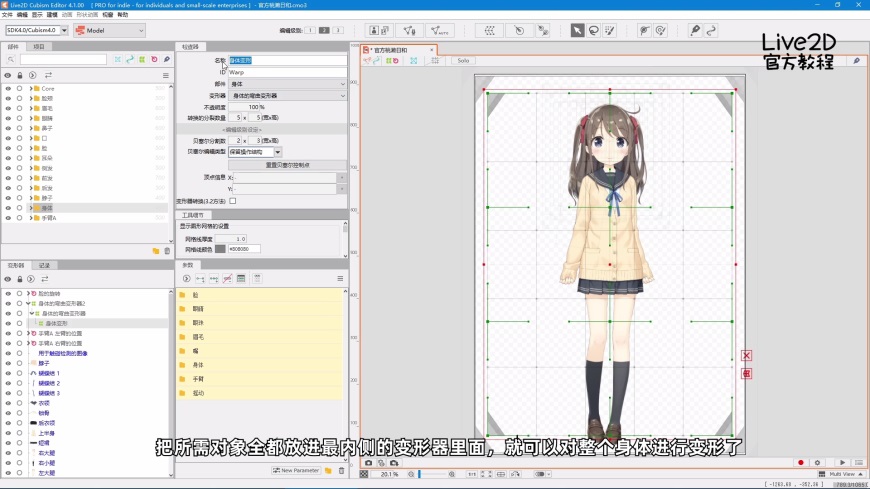Click the camera snapshot icon below canvas
870x489 pixels.
point(368,463)
